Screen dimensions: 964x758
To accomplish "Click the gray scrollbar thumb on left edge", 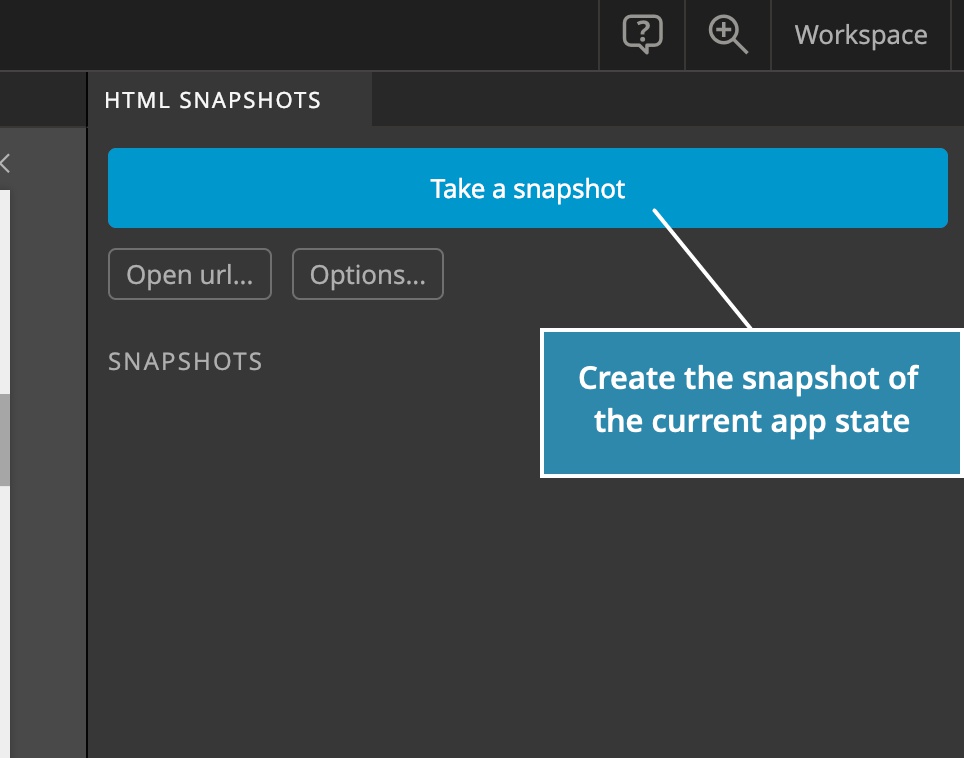I will click(x=4, y=440).
